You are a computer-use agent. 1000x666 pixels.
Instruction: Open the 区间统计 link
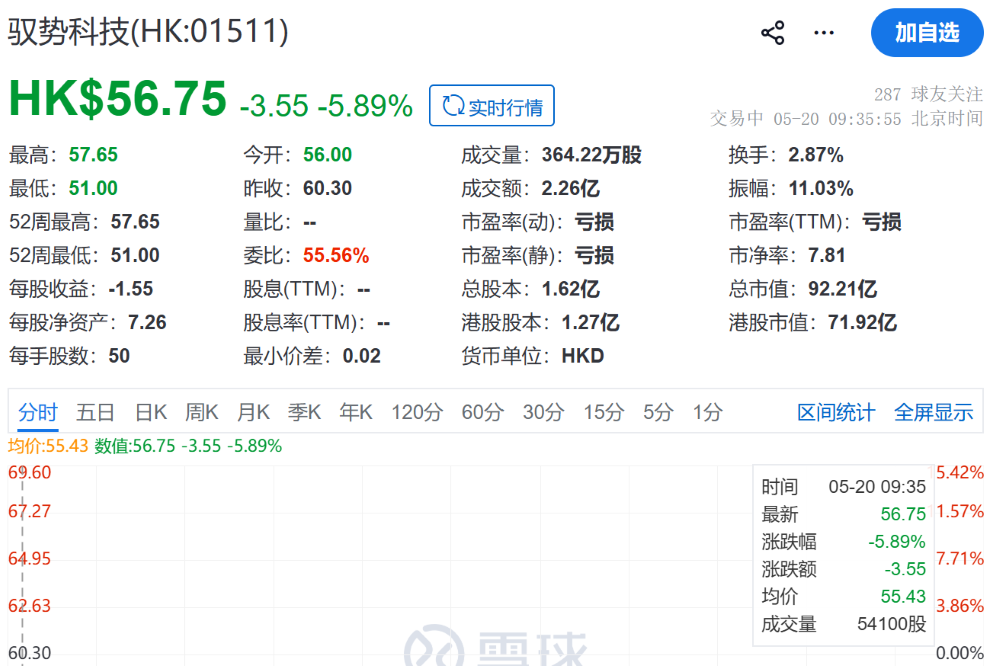point(836,412)
